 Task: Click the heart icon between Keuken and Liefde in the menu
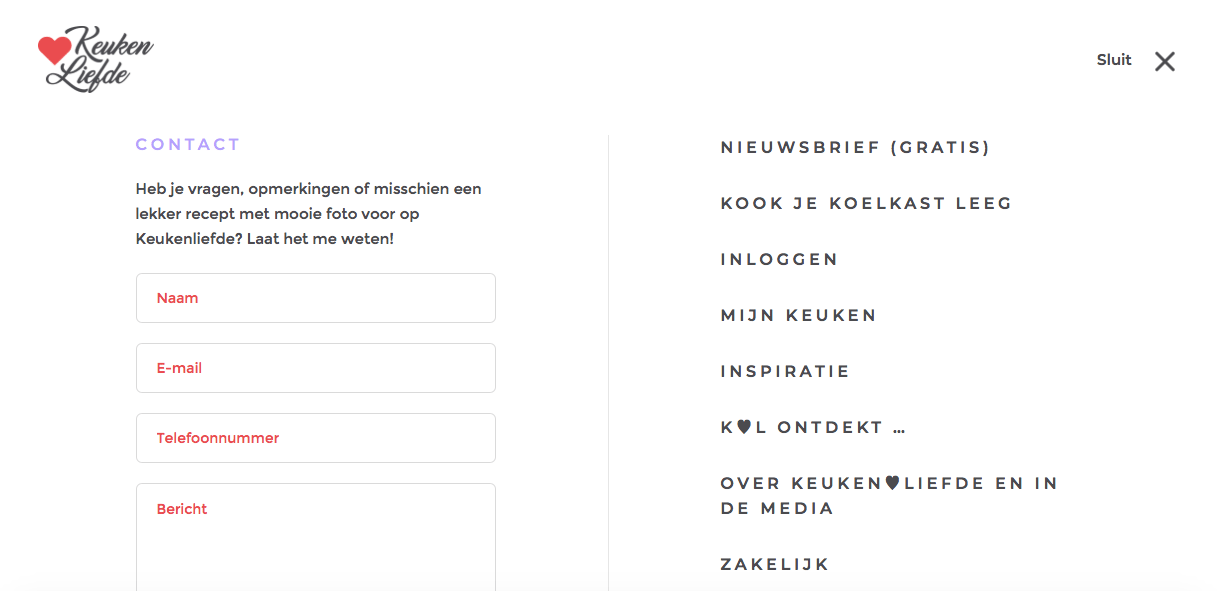pyautogui.click(x=892, y=483)
